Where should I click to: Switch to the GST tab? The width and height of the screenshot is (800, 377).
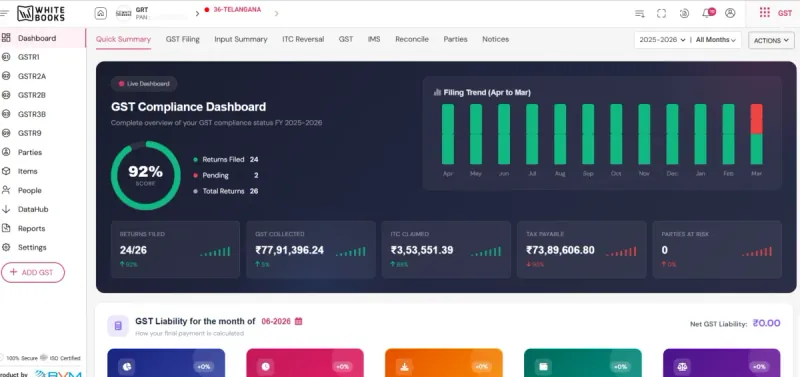(x=346, y=39)
